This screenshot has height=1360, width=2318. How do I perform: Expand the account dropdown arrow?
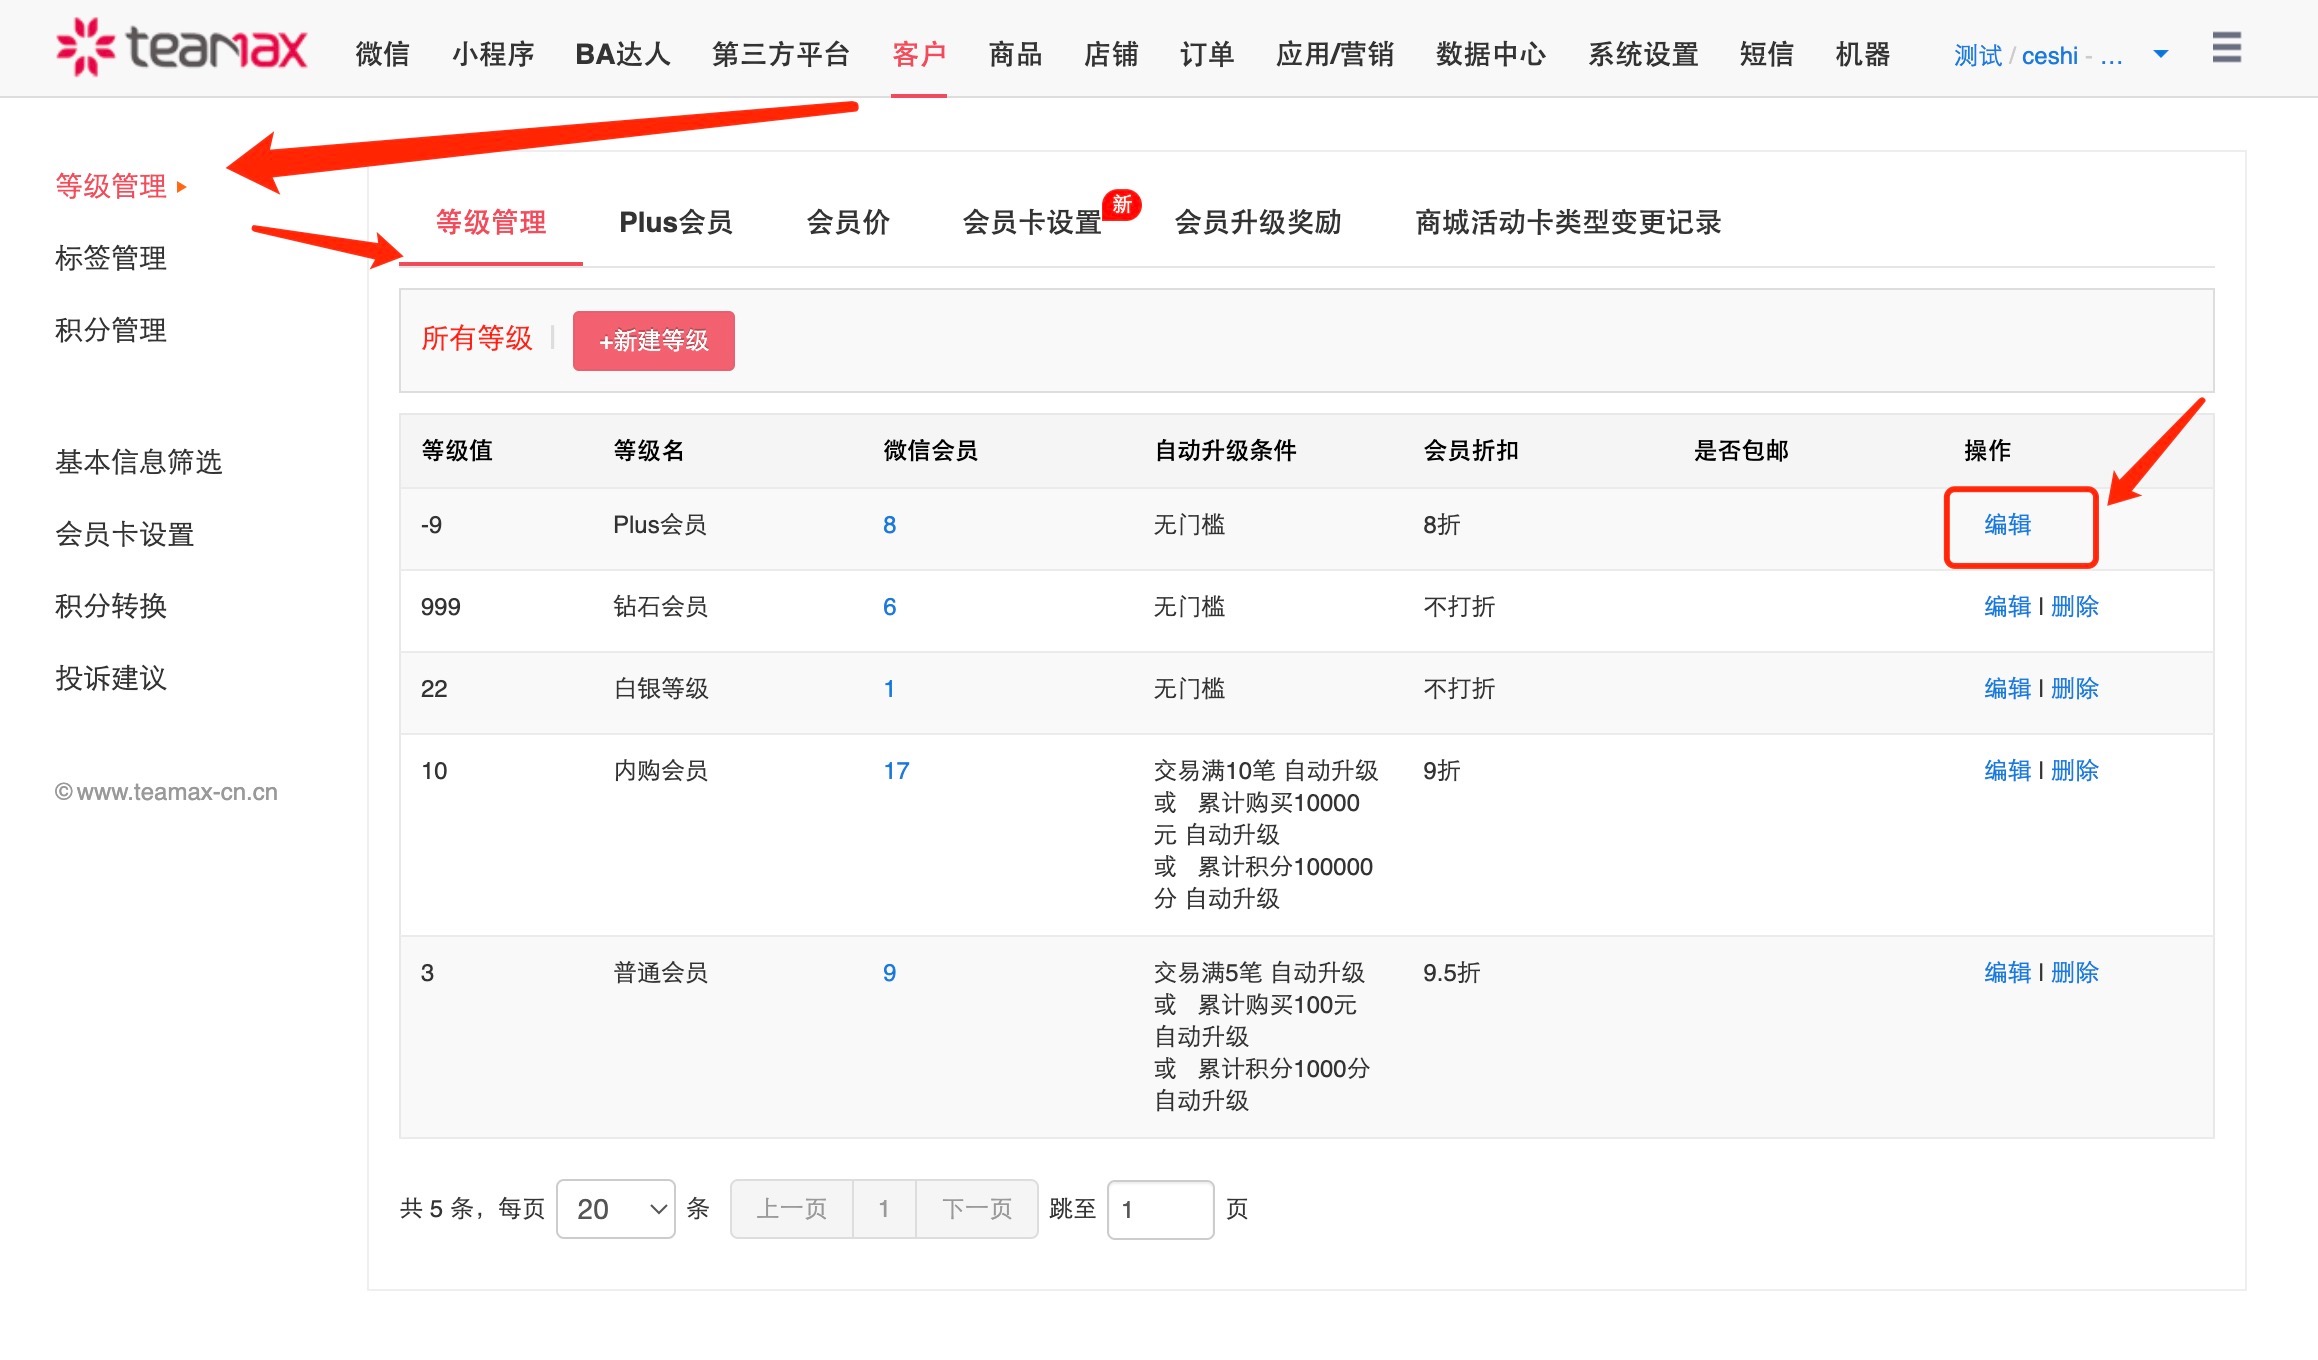pos(2160,54)
